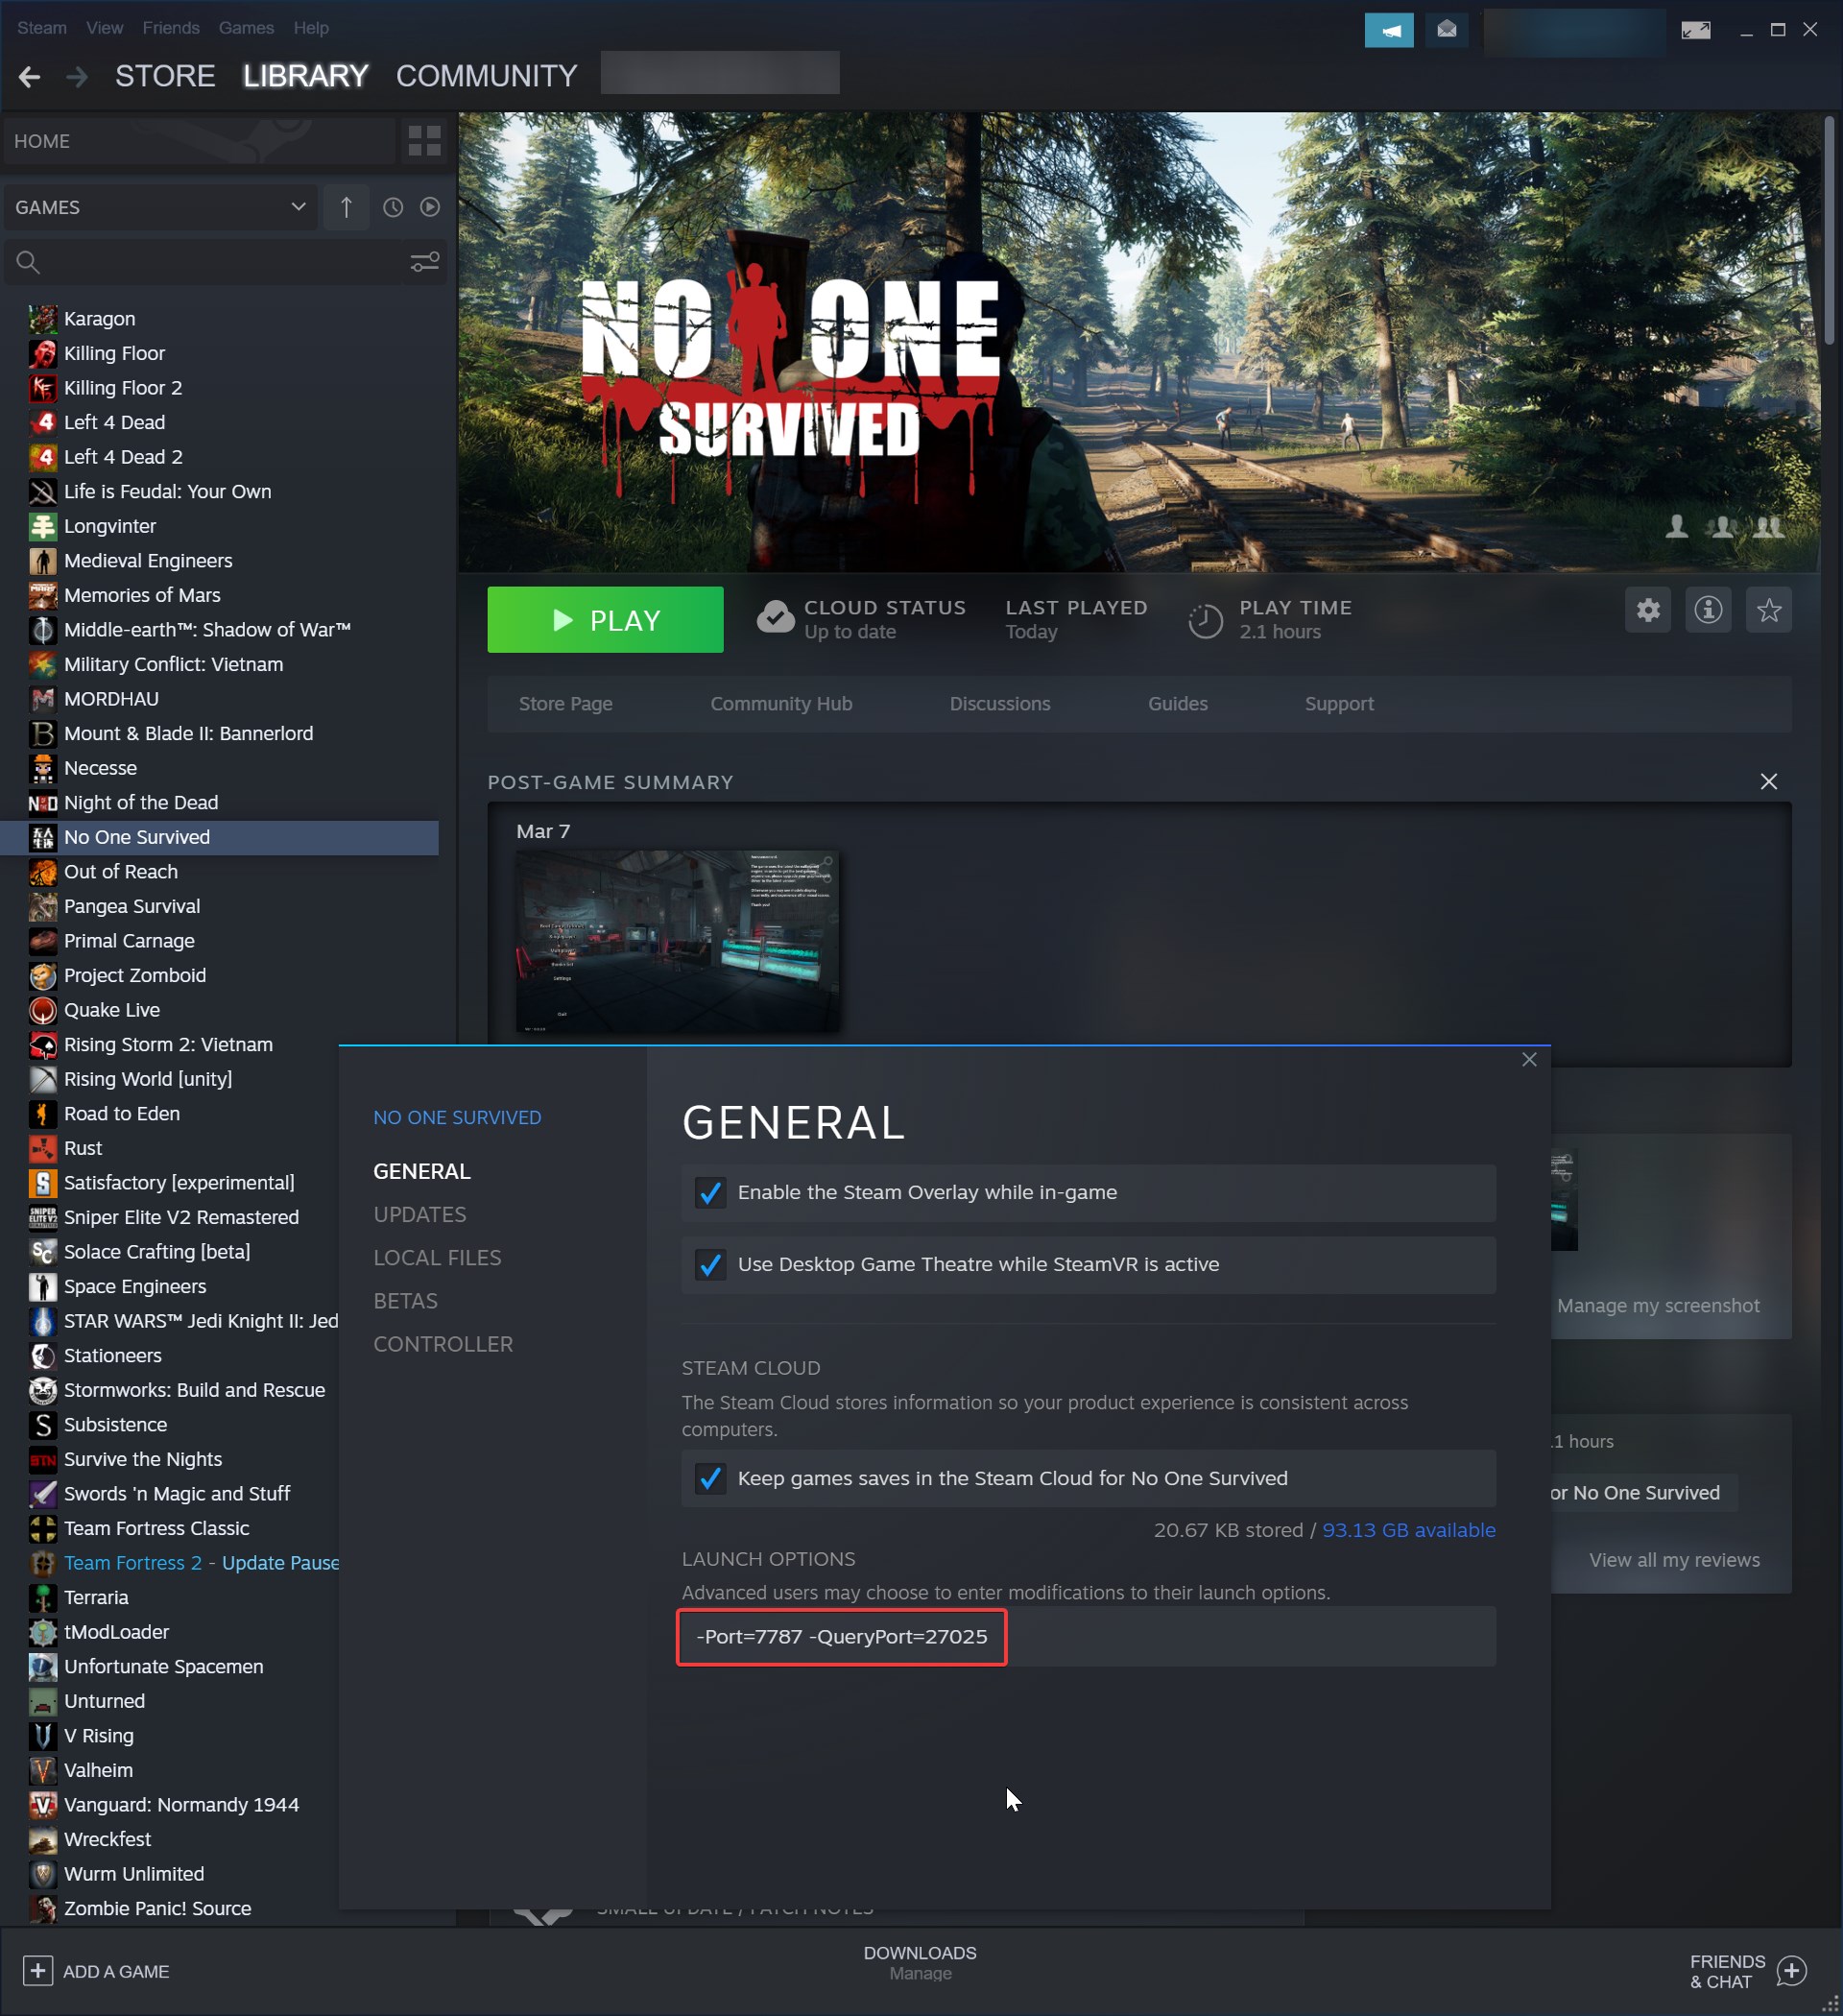1843x2016 pixels.
Task: Click the back navigation arrow
Action: [29, 77]
